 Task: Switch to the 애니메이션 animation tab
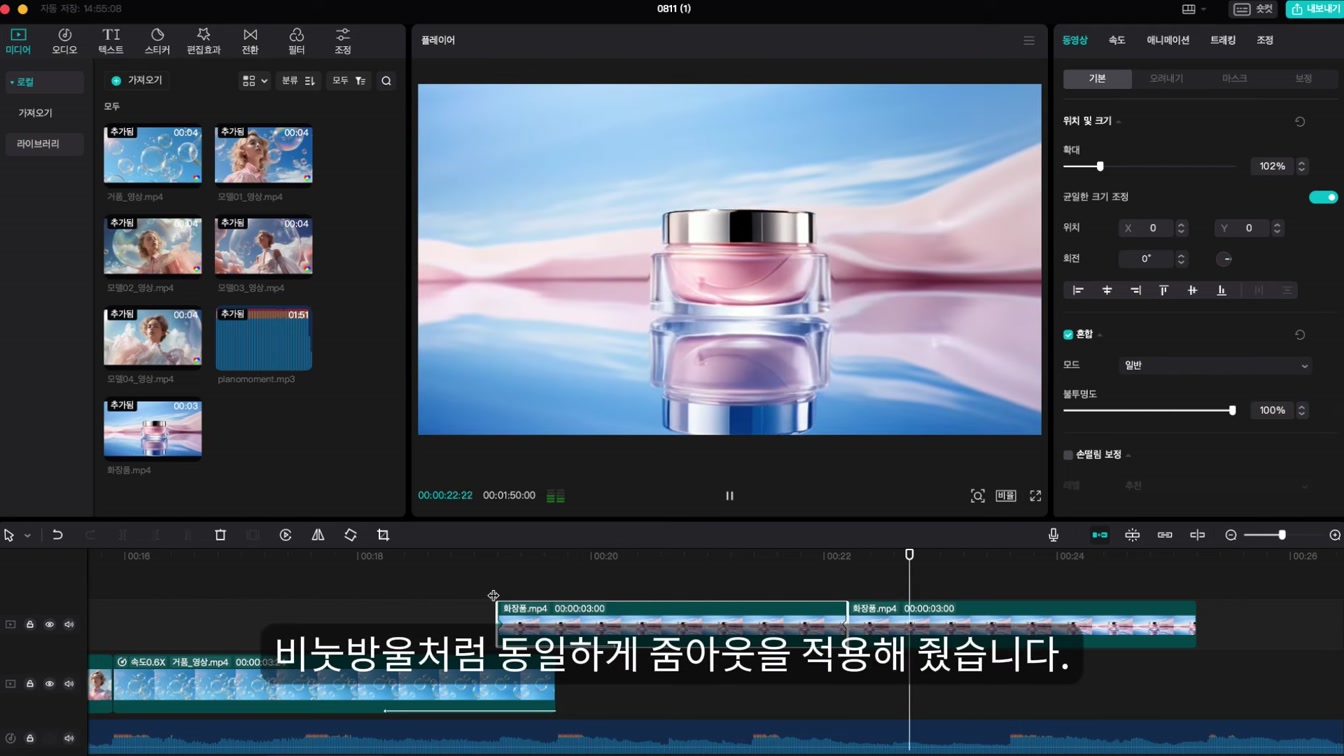point(1168,40)
